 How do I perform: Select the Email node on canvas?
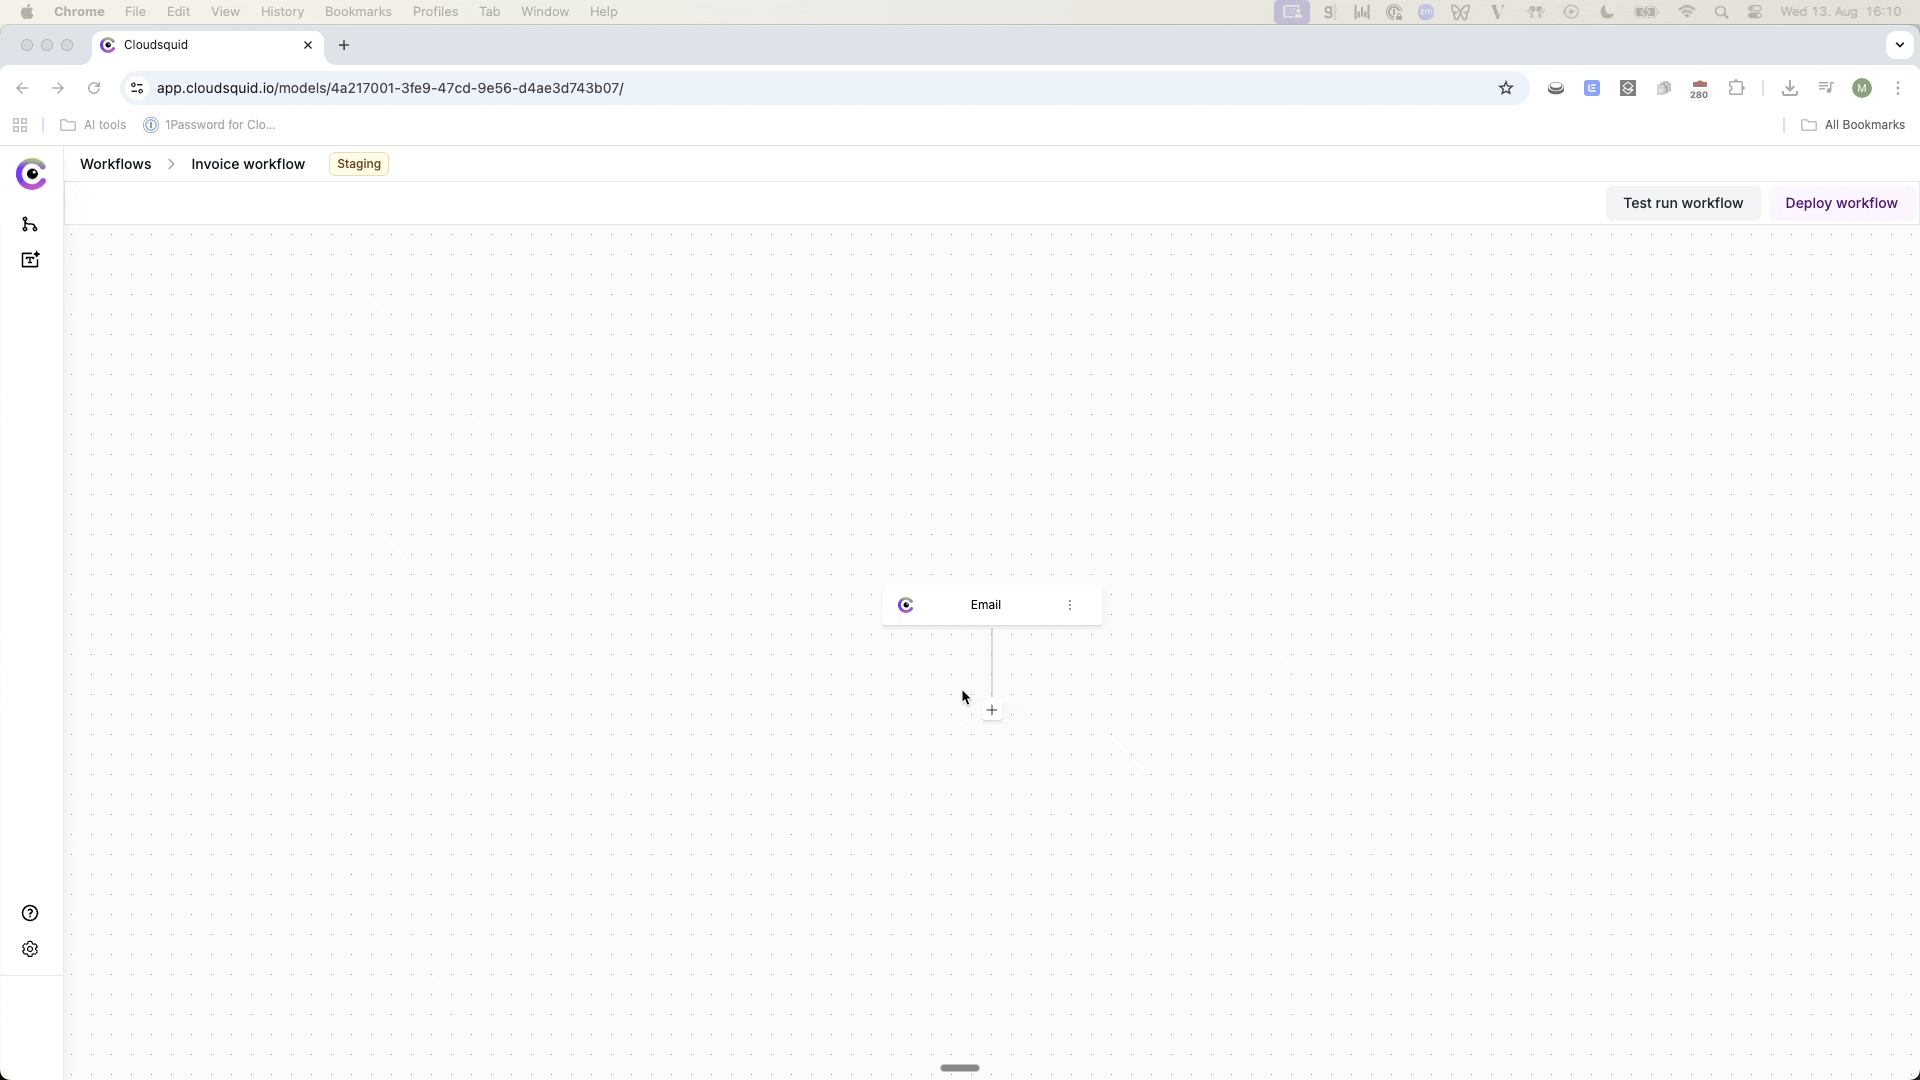(985, 605)
